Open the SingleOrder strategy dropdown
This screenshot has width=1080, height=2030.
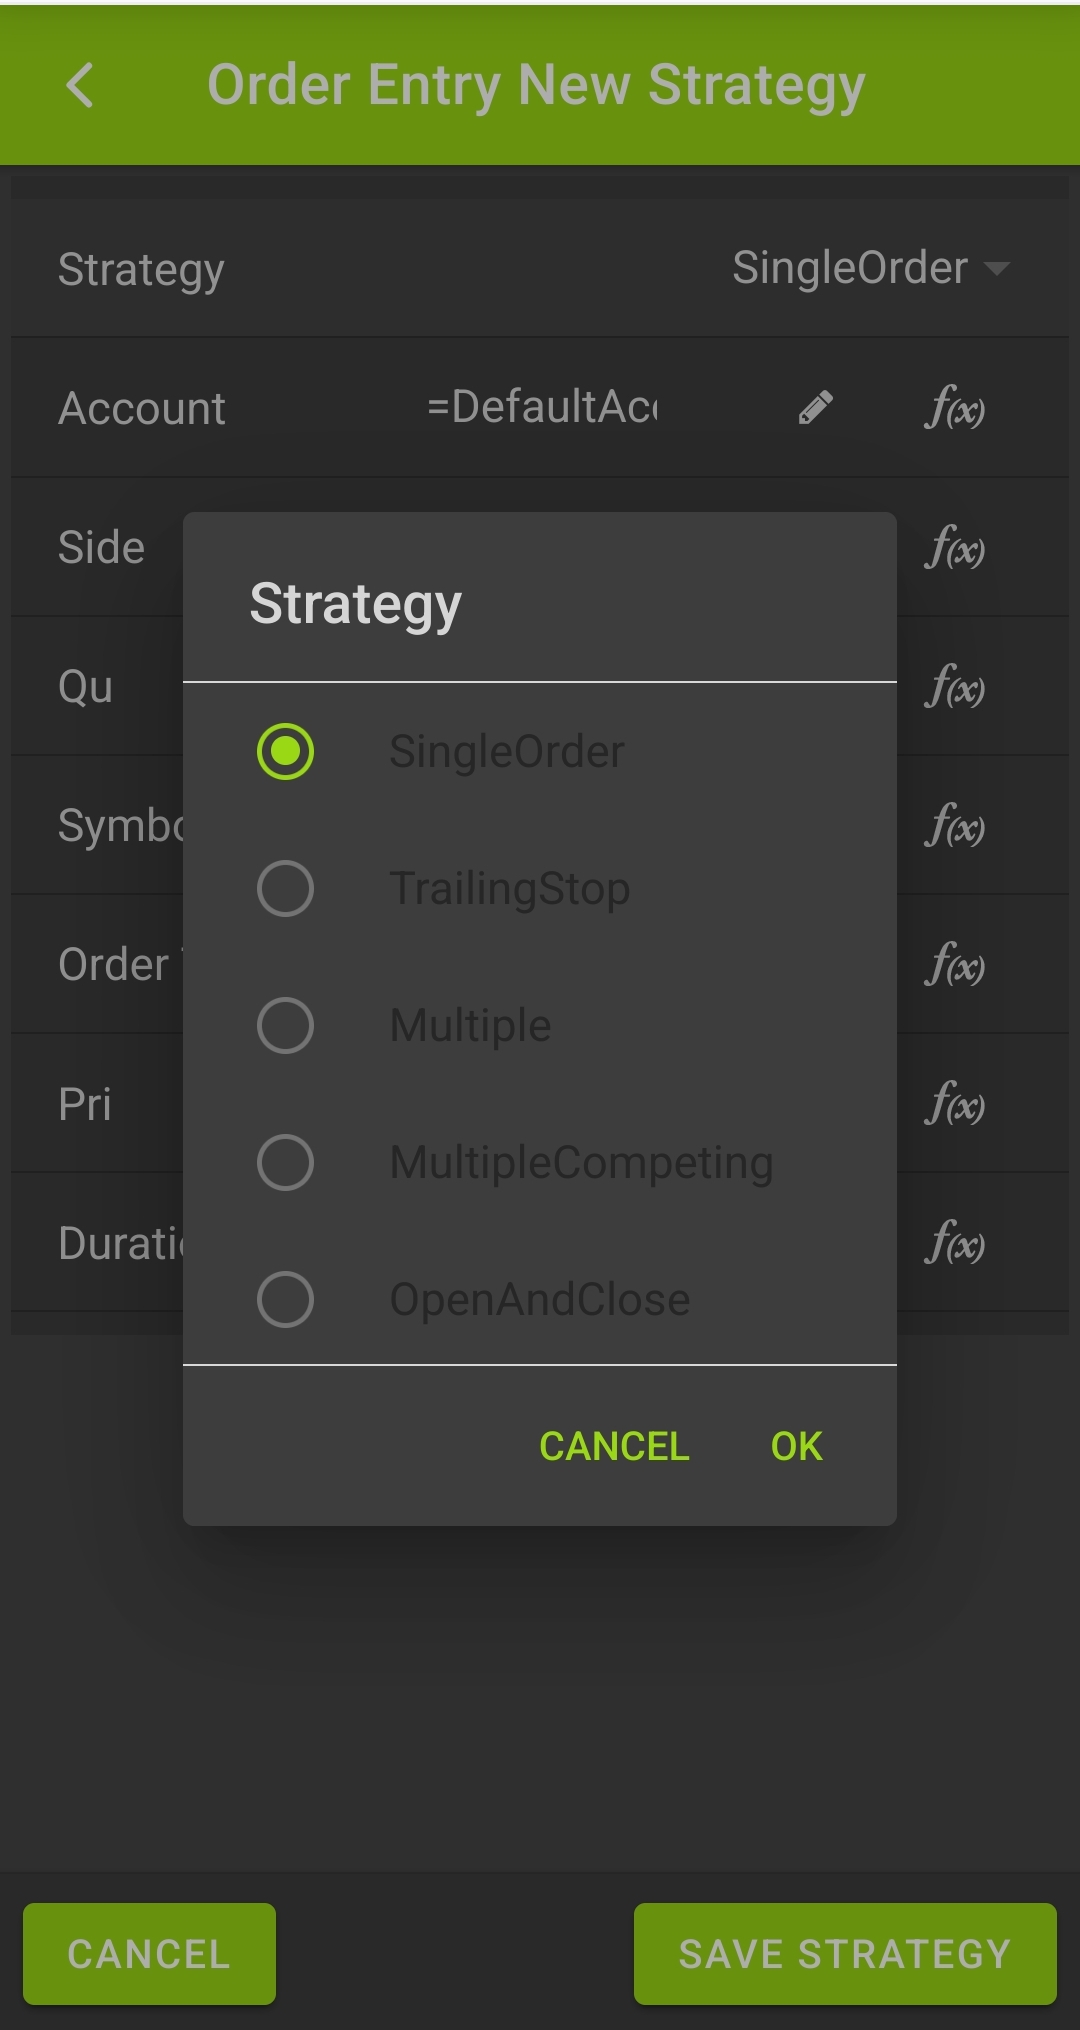coord(870,267)
